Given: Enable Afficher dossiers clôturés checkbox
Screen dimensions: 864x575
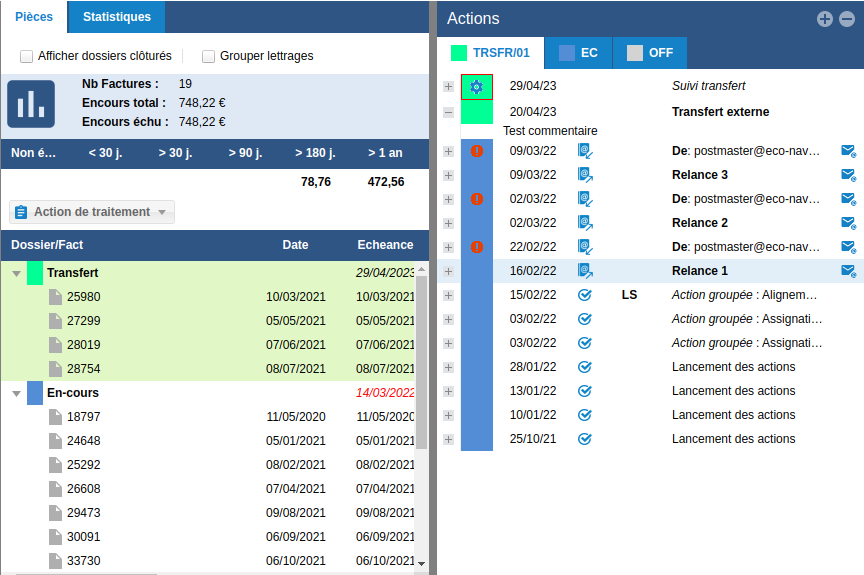Looking at the screenshot, I should tap(27, 56).
